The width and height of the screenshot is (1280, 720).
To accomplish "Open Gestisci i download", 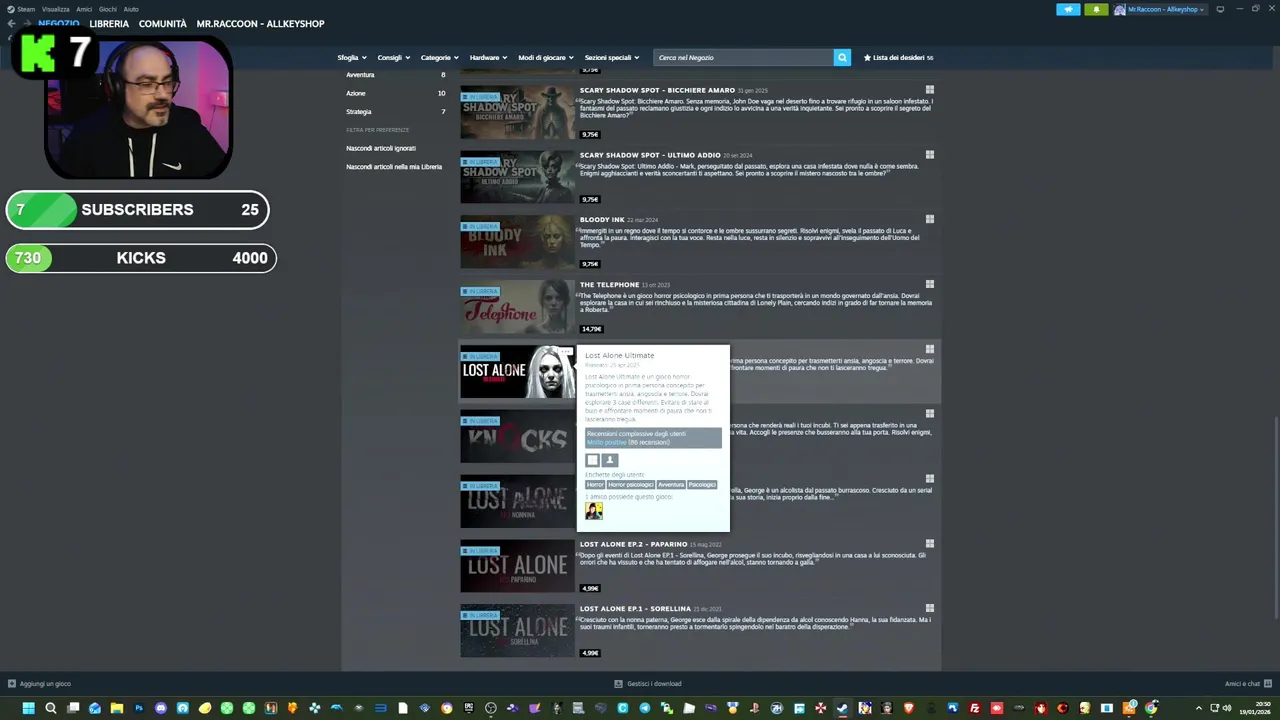I will 648,684.
